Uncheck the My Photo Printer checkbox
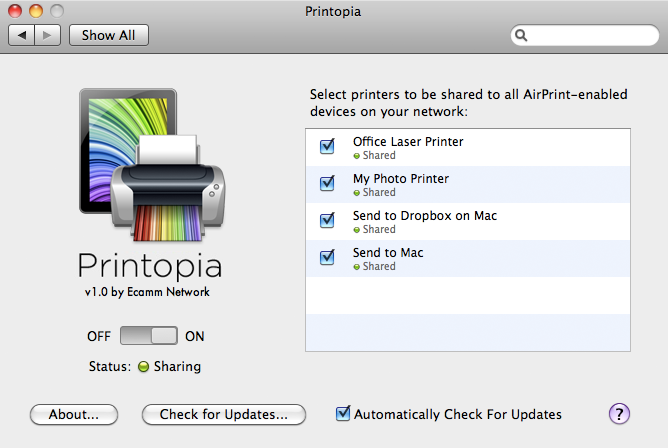668x448 pixels. pyautogui.click(x=327, y=183)
